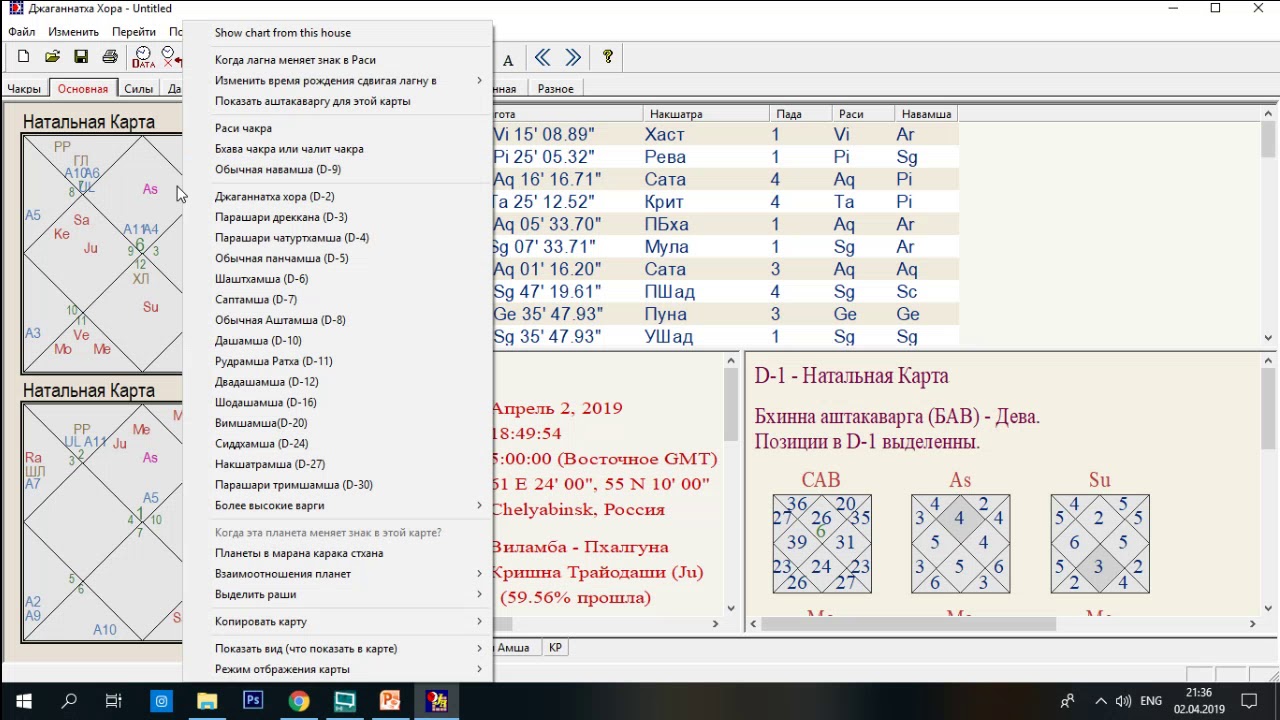Switch to the Разное tab

click(556, 89)
